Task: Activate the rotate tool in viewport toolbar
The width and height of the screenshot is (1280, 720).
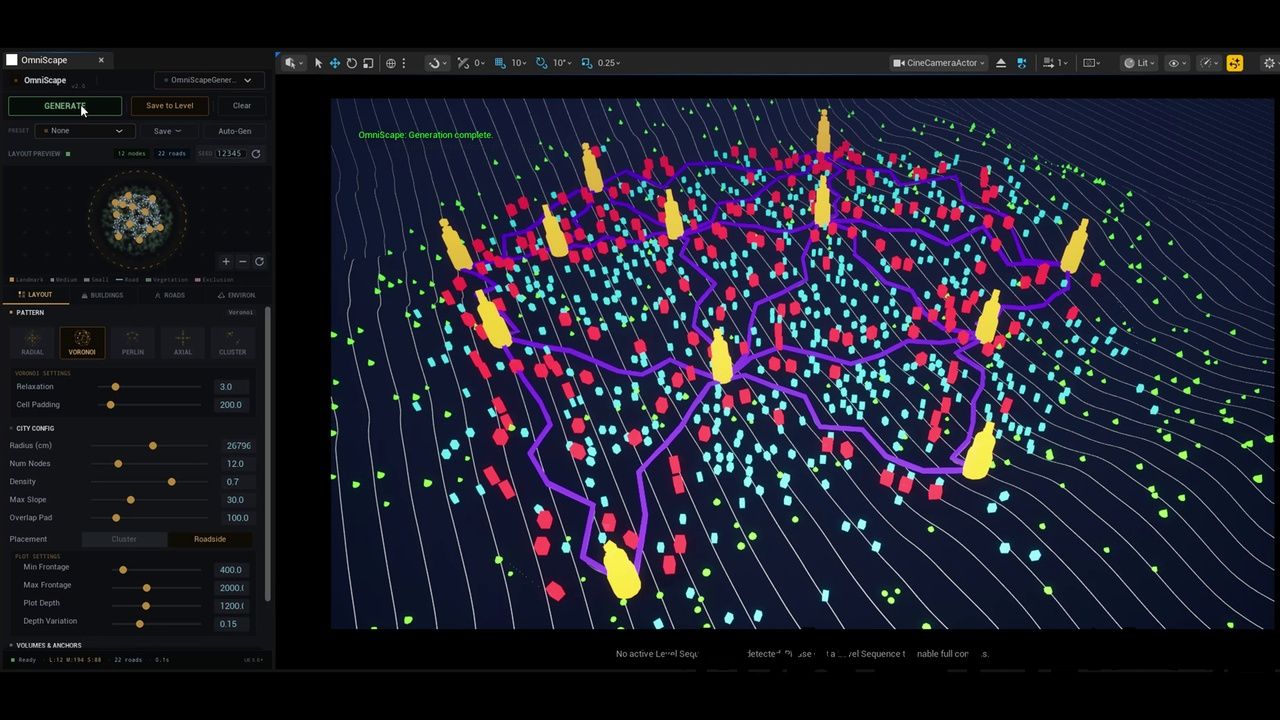Action: point(352,63)
